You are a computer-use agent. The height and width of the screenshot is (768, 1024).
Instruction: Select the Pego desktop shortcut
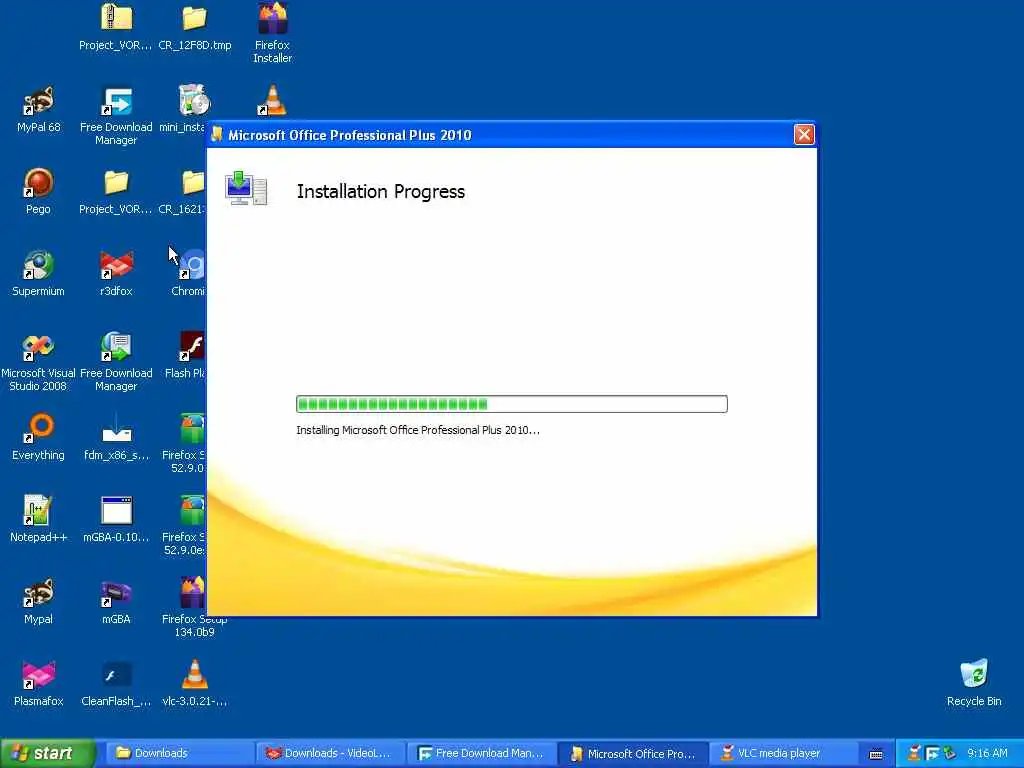(38, 183)
